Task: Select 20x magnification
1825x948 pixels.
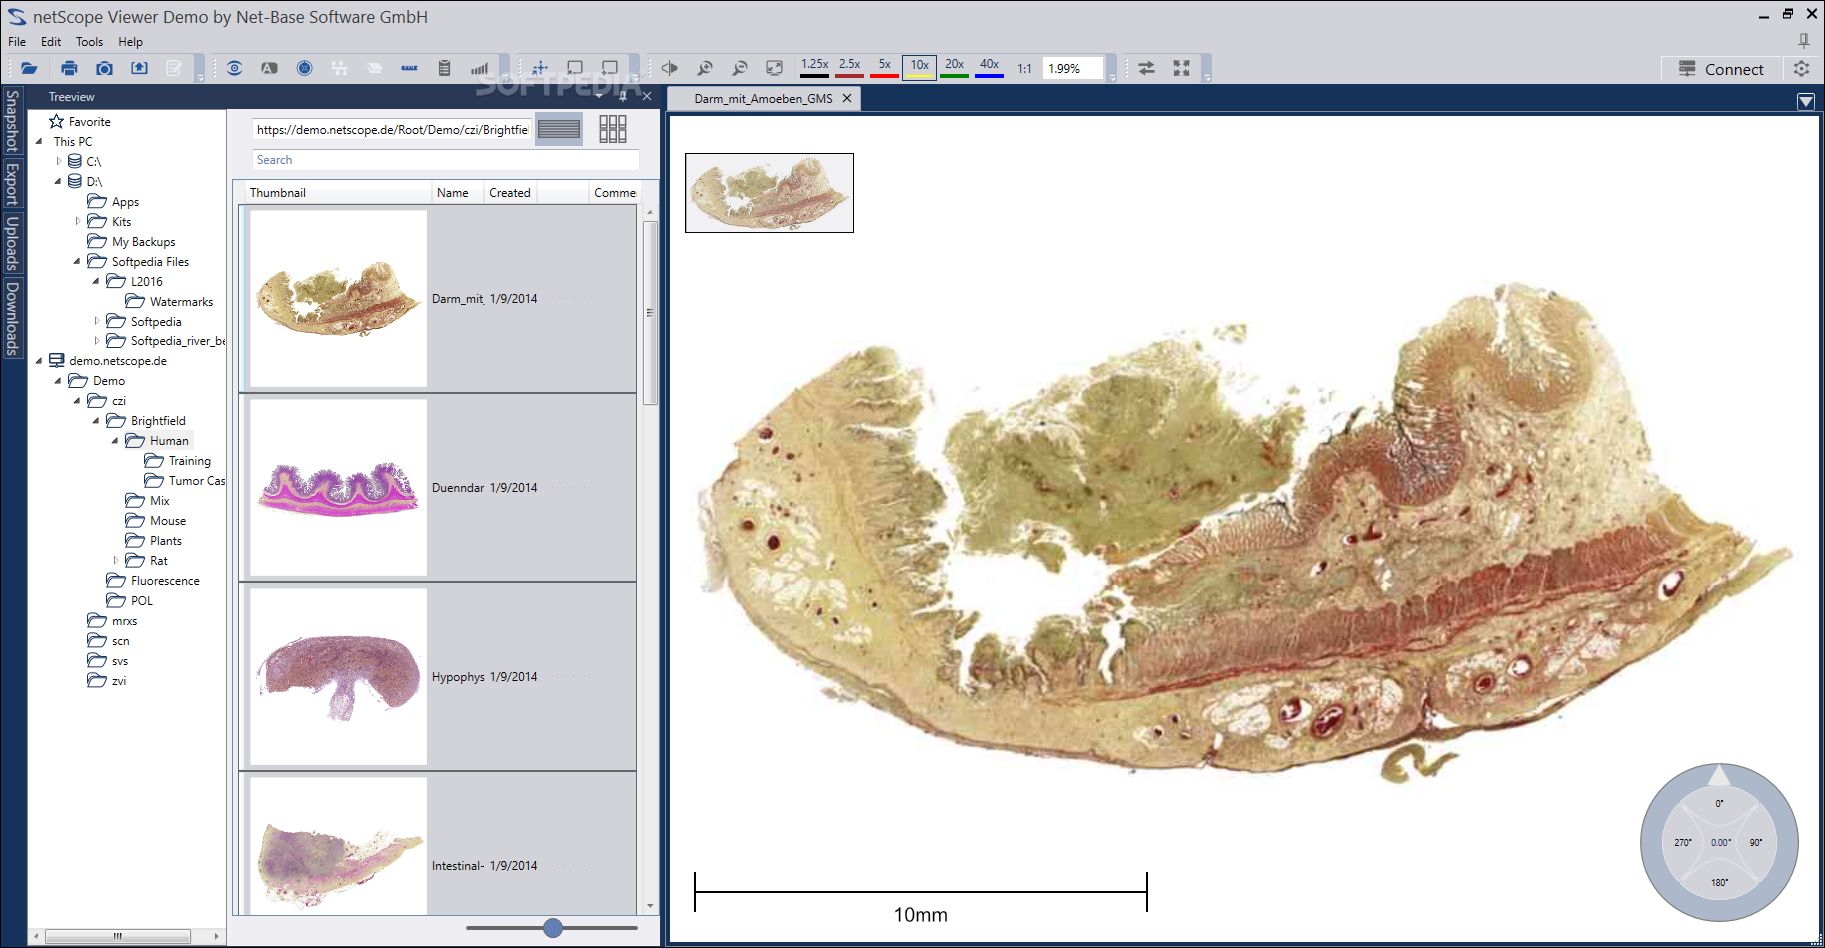Action: [x=954, y=67]
